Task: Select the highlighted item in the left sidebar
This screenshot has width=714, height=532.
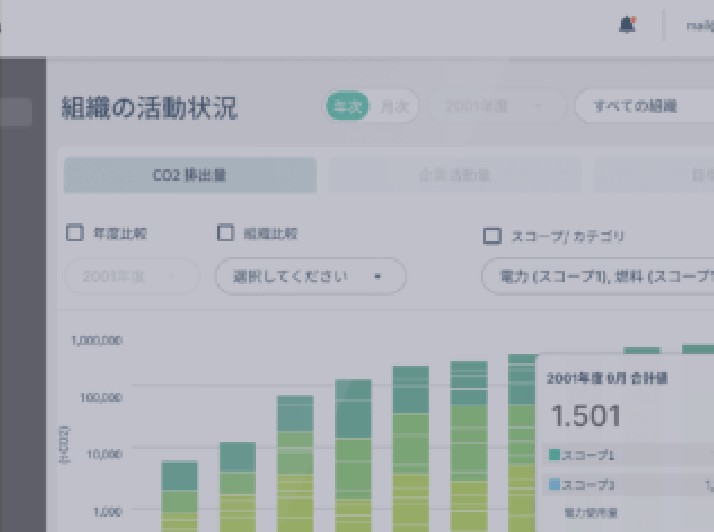Action: 16,112
